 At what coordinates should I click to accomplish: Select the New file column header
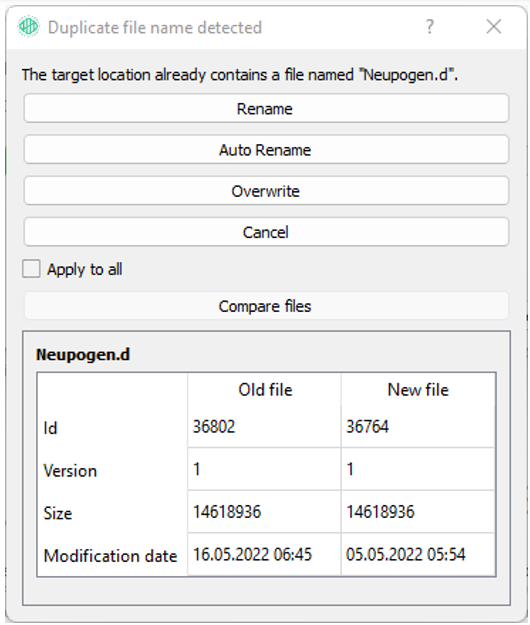(x=418, y=390)
